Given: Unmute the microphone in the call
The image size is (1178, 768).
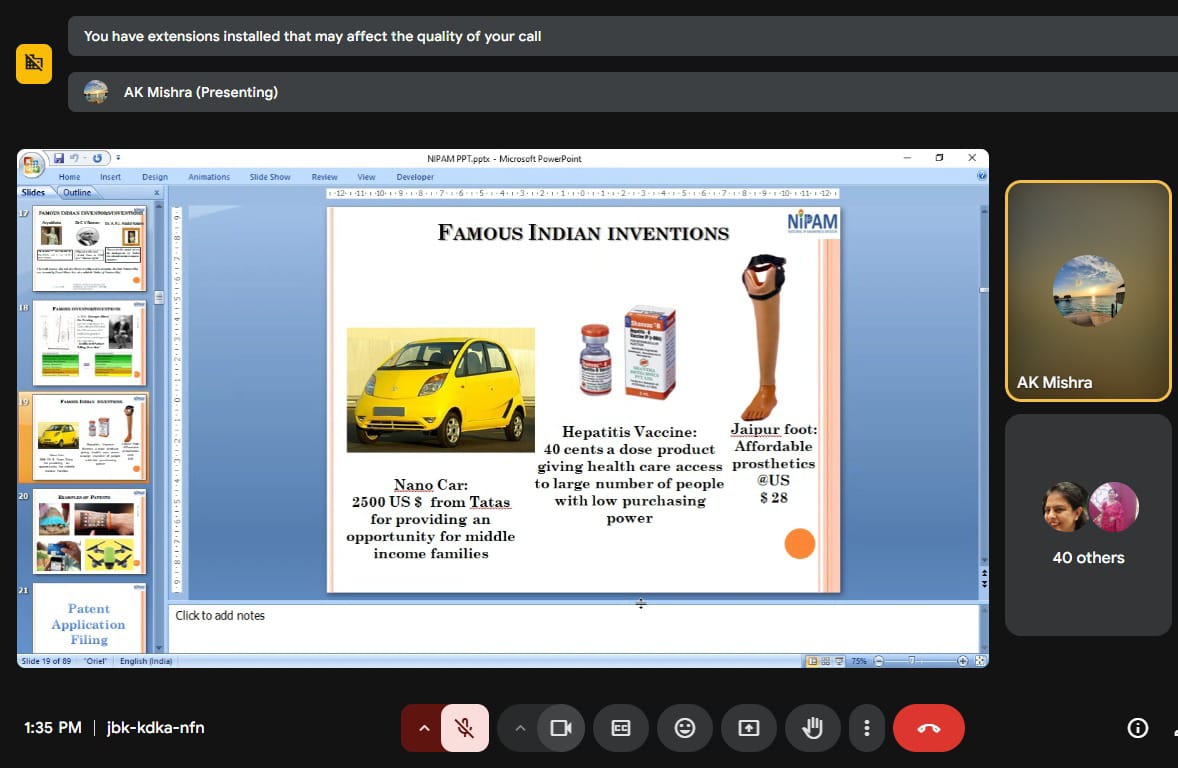Looking at the screenshot, I should pyautogui.click(x=464, y=727).
